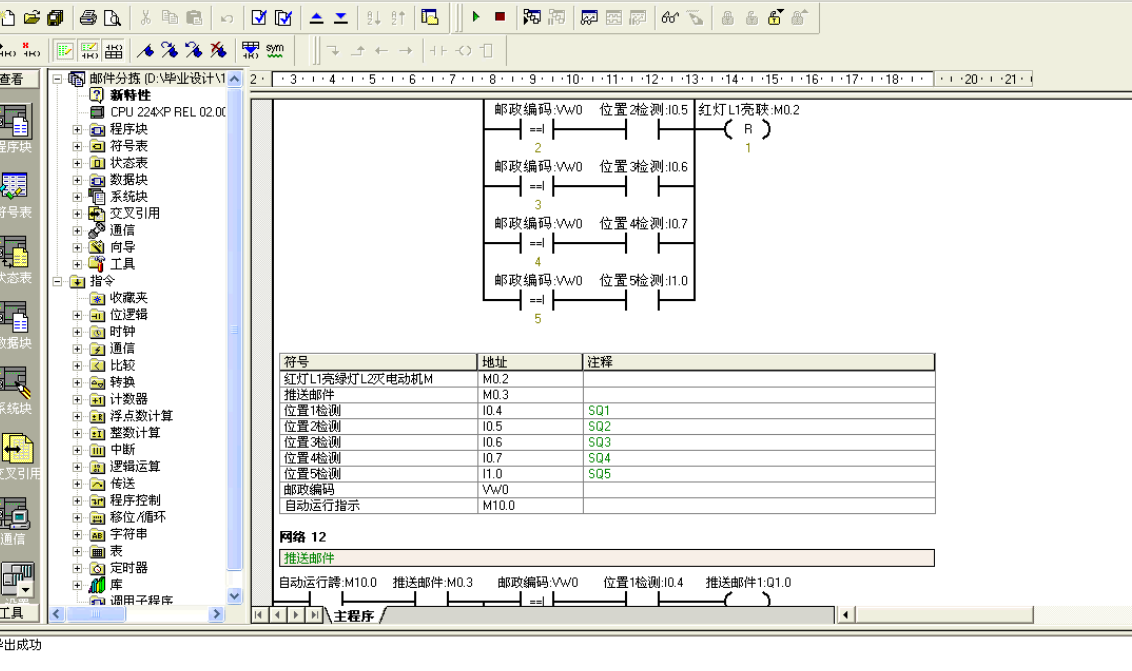Open print preview from the toolbar

[x=112, y=17]
